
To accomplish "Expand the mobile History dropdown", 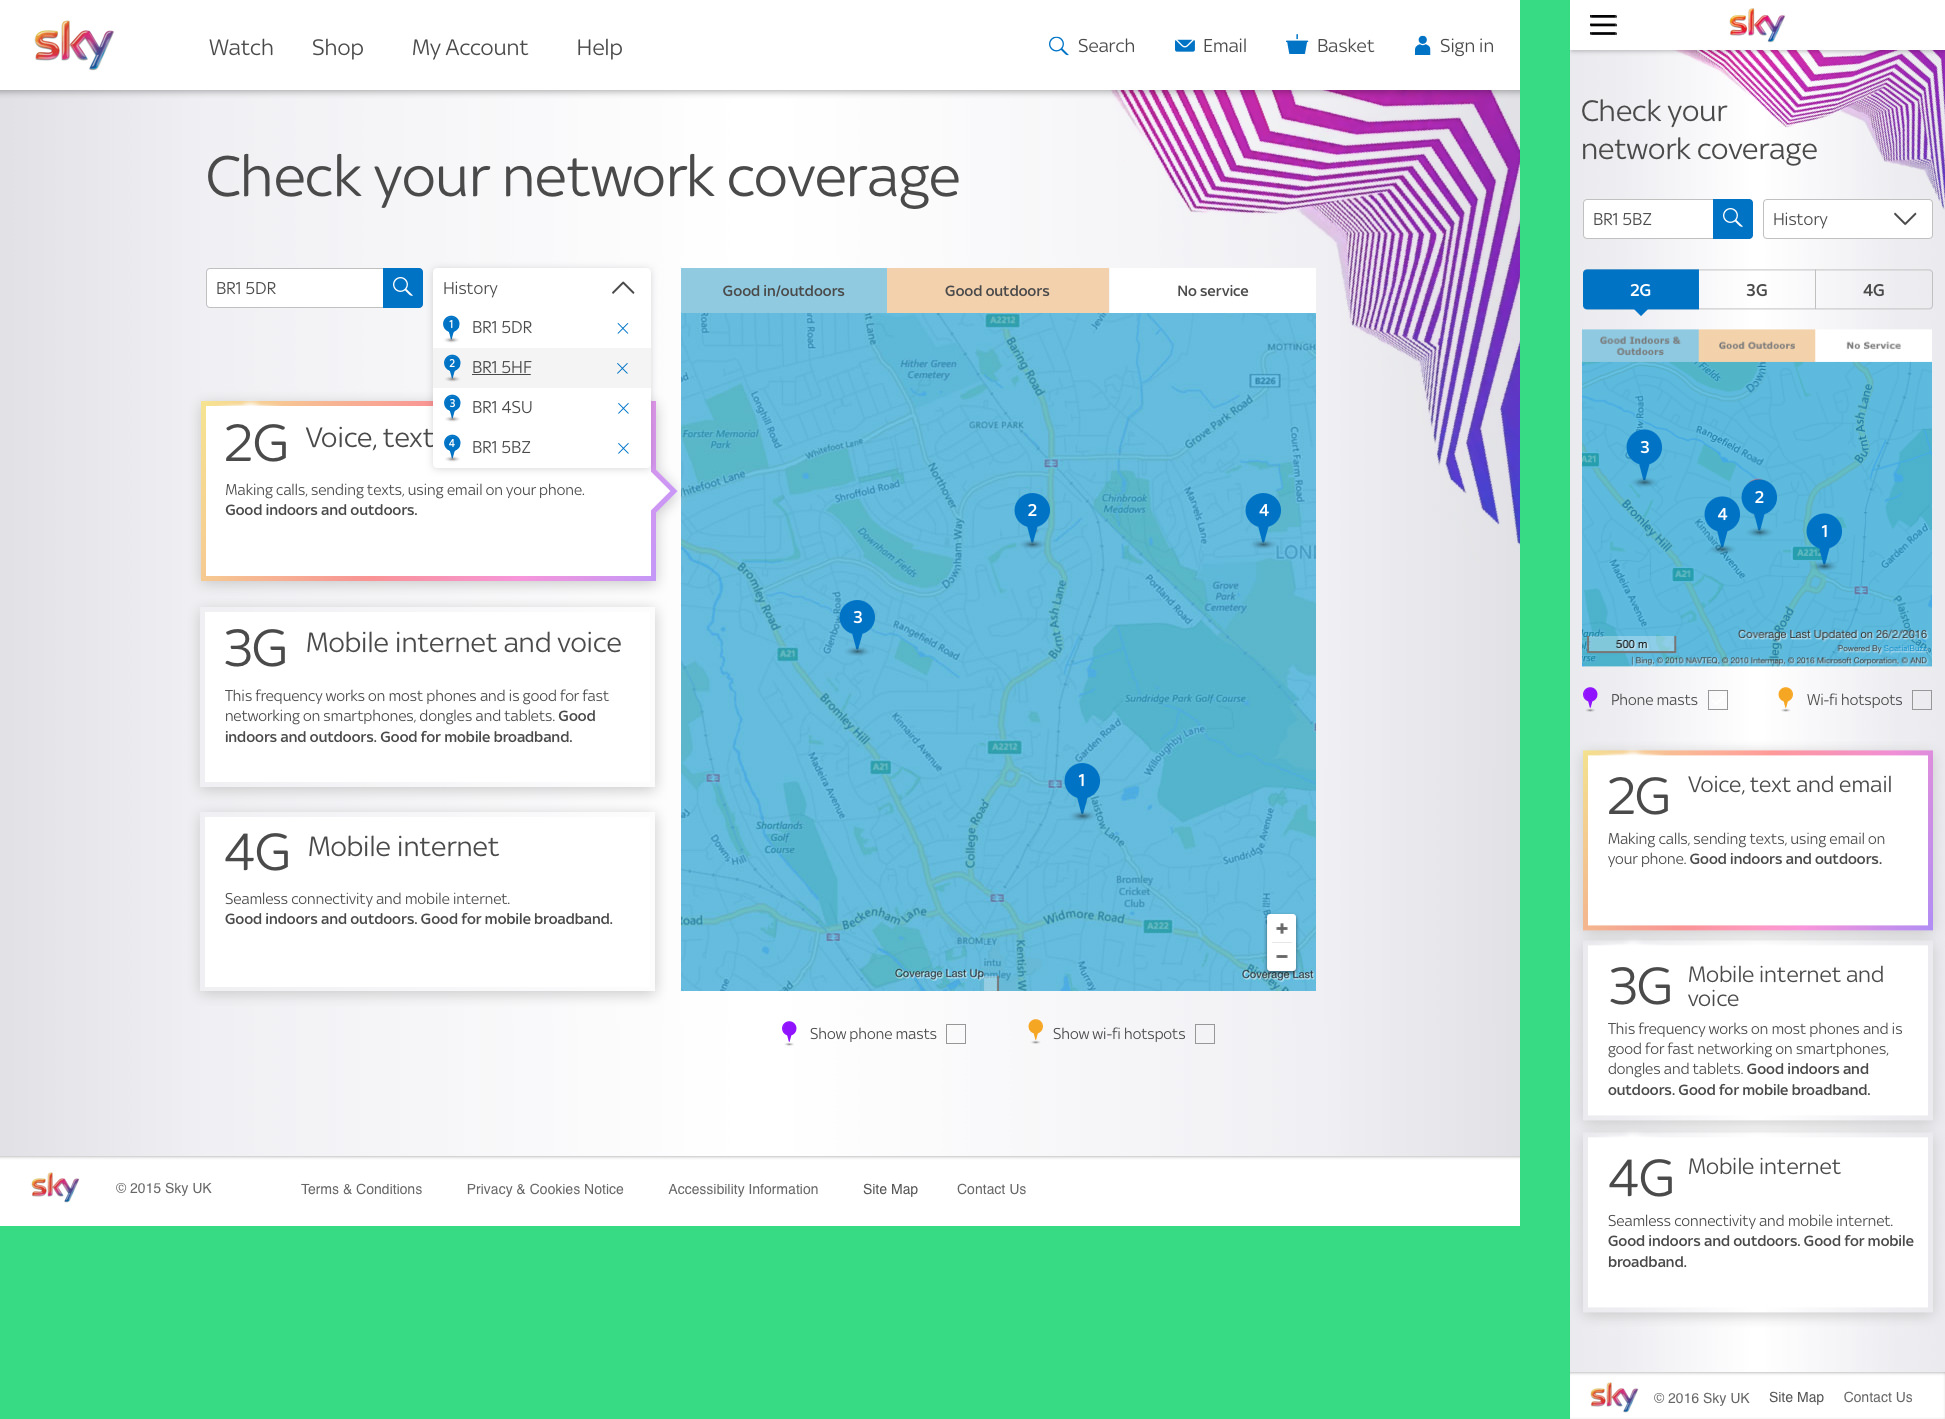I will pyautogui.click(x=1847, y=219).
